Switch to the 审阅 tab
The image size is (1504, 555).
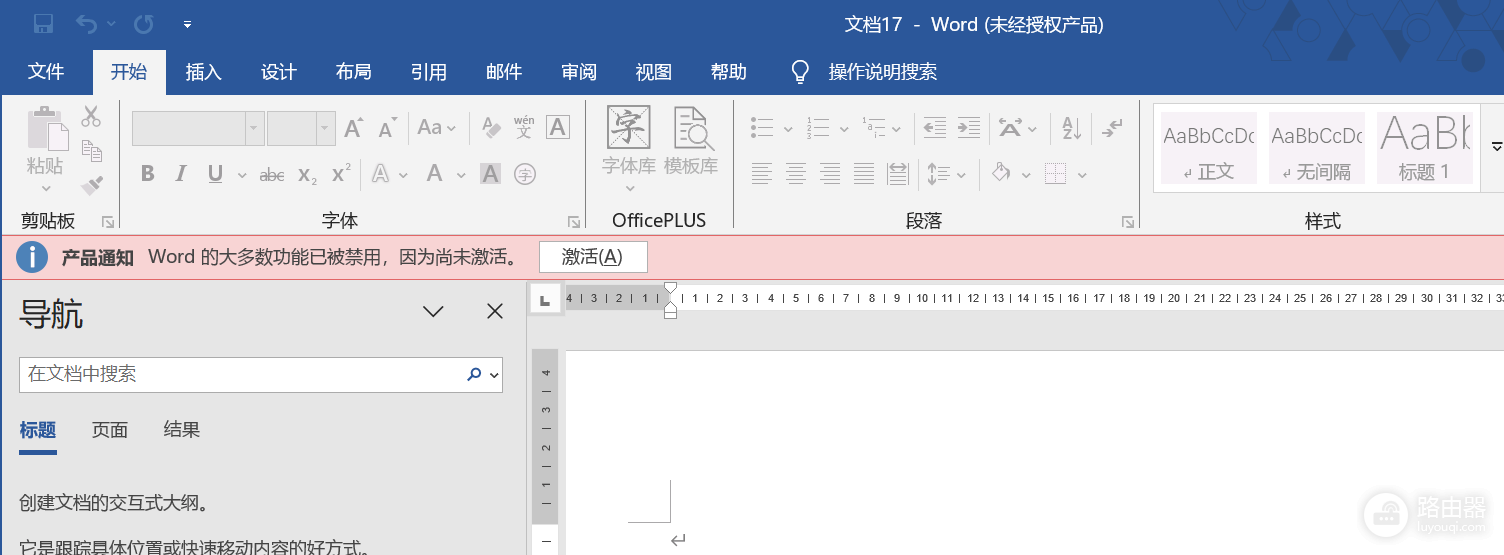coord(579,72)
